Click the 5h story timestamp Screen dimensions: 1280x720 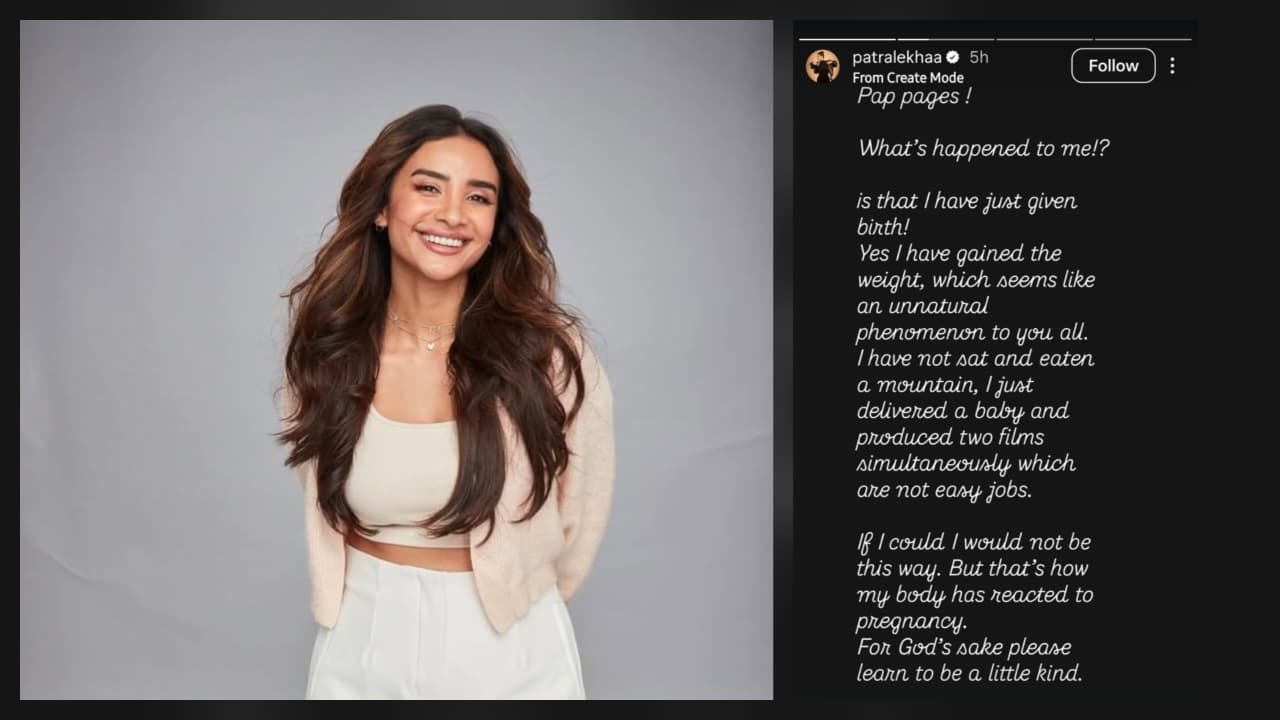(979, 58)
